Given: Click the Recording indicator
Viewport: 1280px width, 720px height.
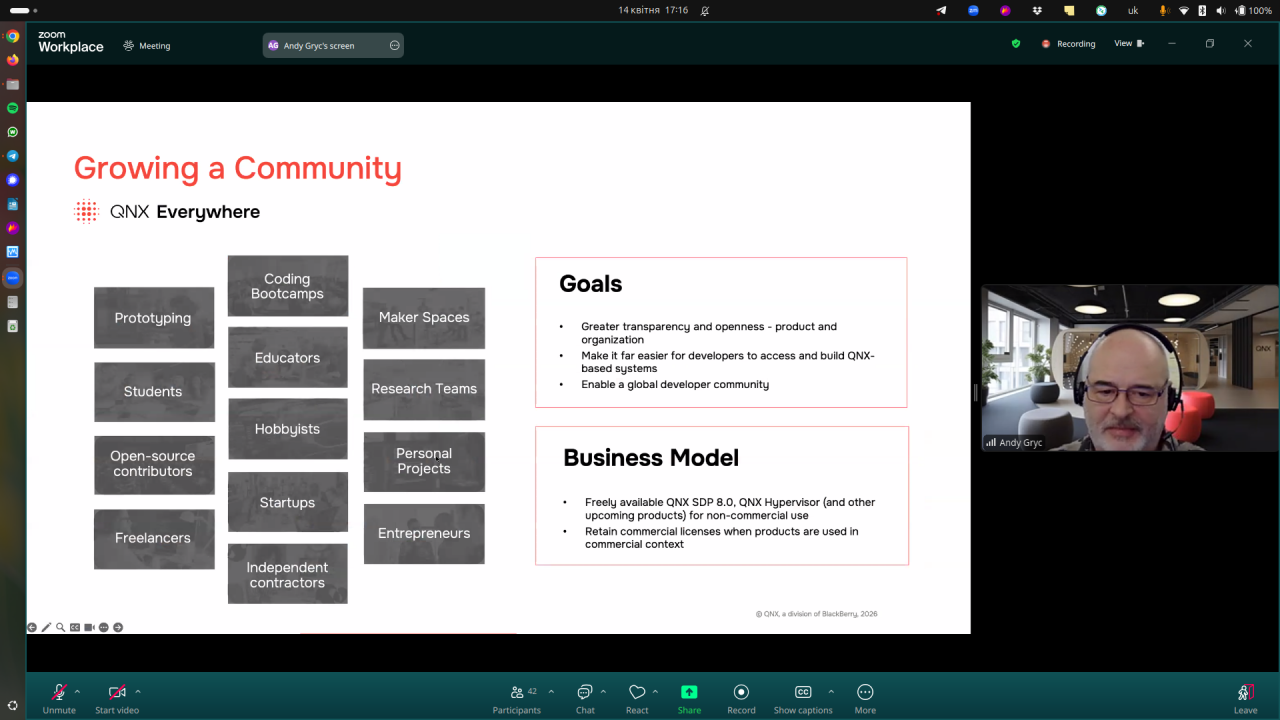Looking at the screenshot, I should click(x=1068, y=44).
